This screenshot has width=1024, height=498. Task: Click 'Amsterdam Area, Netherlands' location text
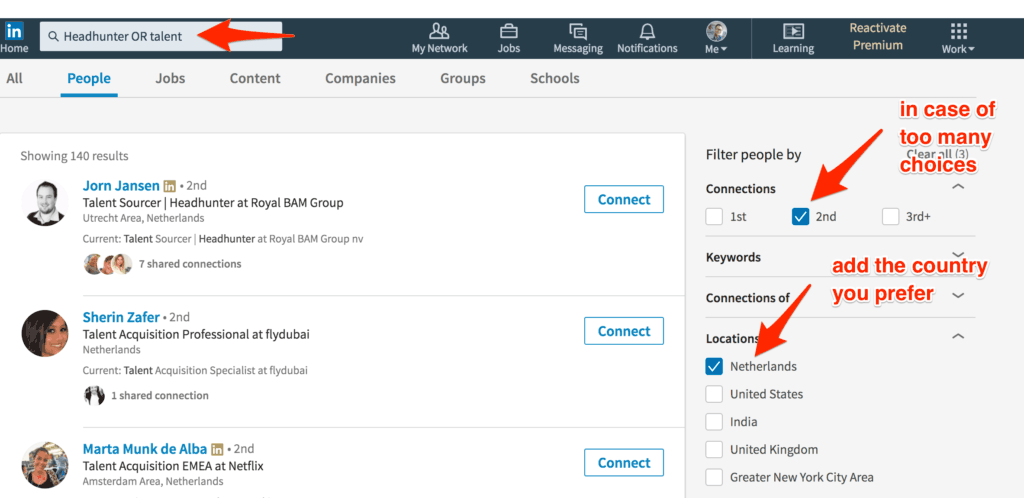(x=153, y=481)
